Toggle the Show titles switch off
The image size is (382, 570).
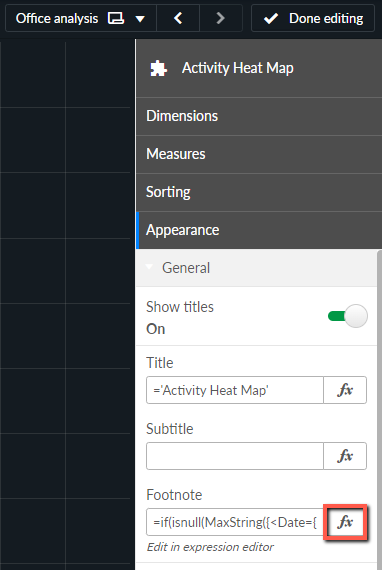(347, 316)
